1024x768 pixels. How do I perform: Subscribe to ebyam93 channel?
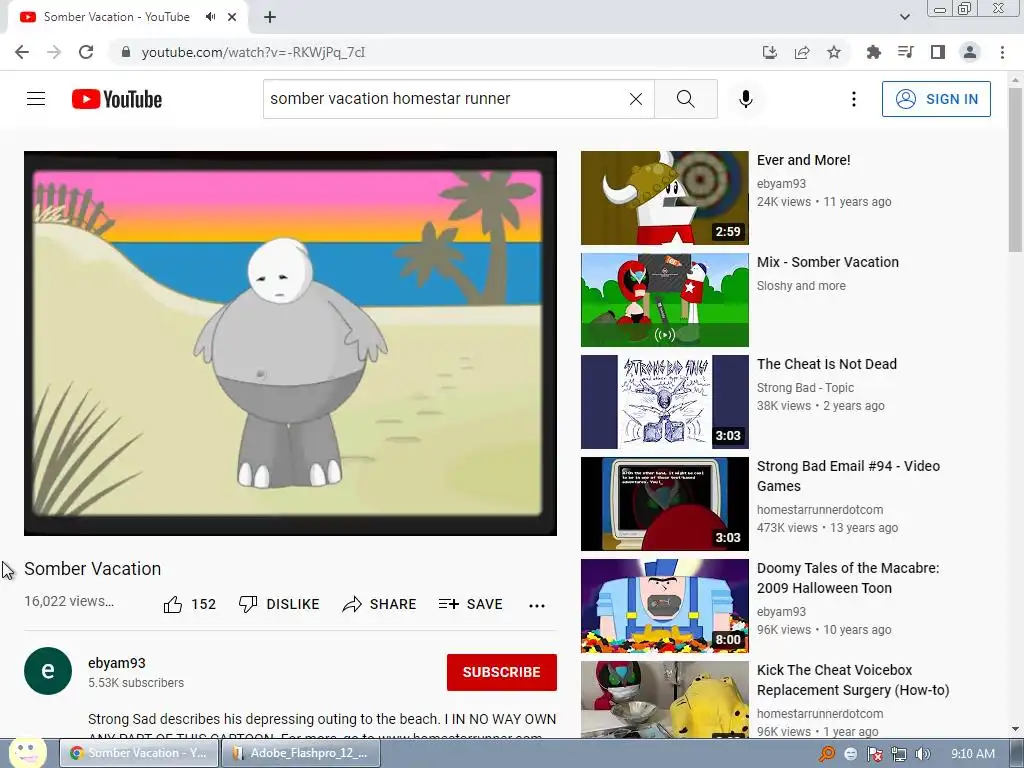tap(502, 672)
